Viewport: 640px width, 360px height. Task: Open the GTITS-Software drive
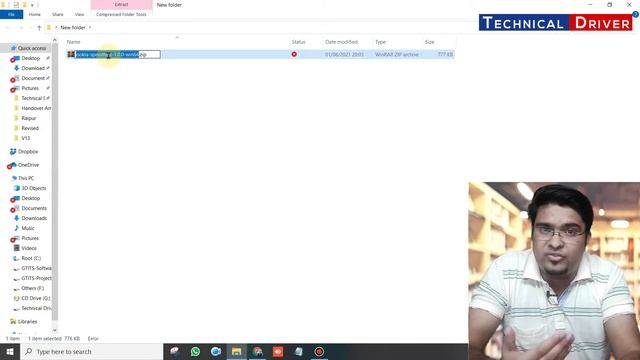coord(36,268)
